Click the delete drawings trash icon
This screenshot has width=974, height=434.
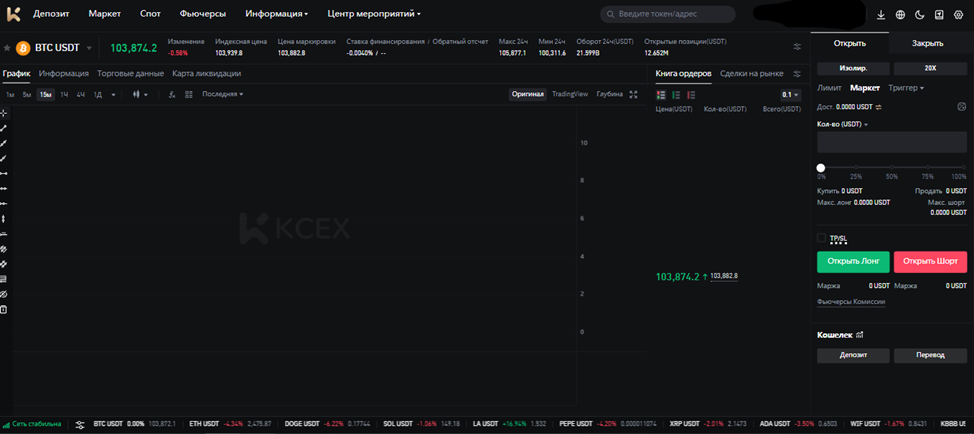coord(4,309)
